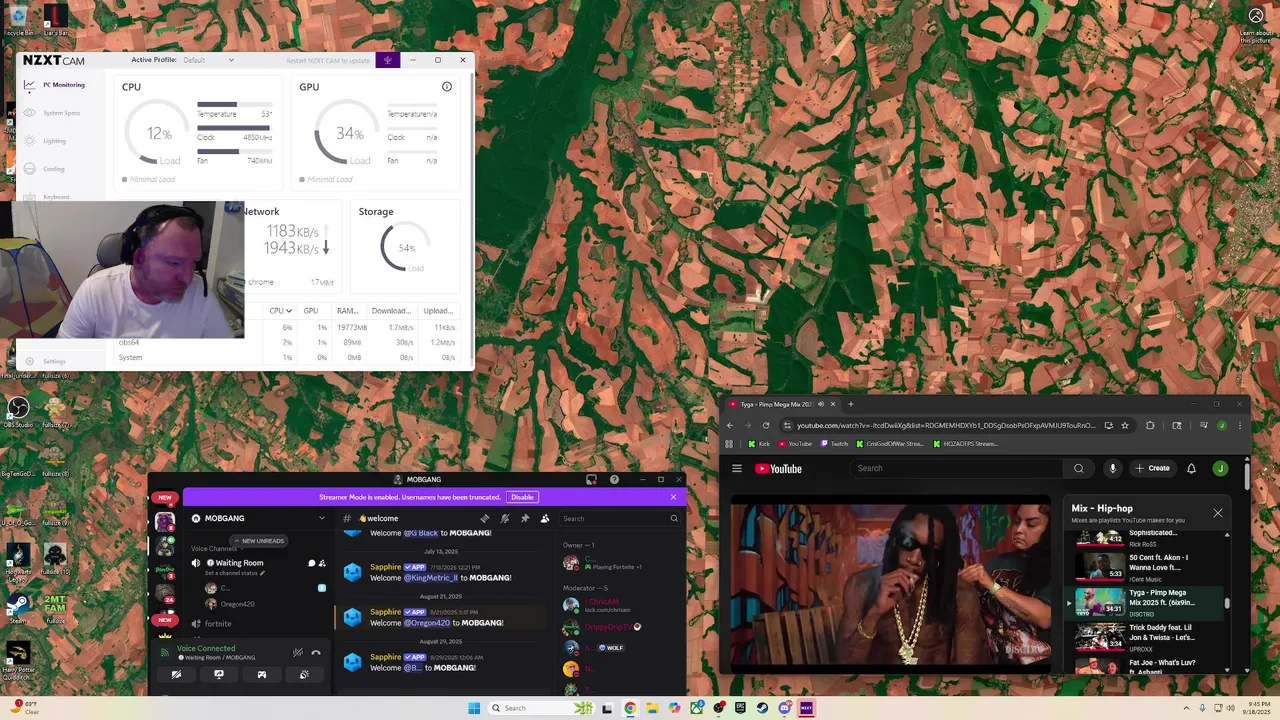Click the YouTube logo
1280x720 pixels.
click(779, 468)
